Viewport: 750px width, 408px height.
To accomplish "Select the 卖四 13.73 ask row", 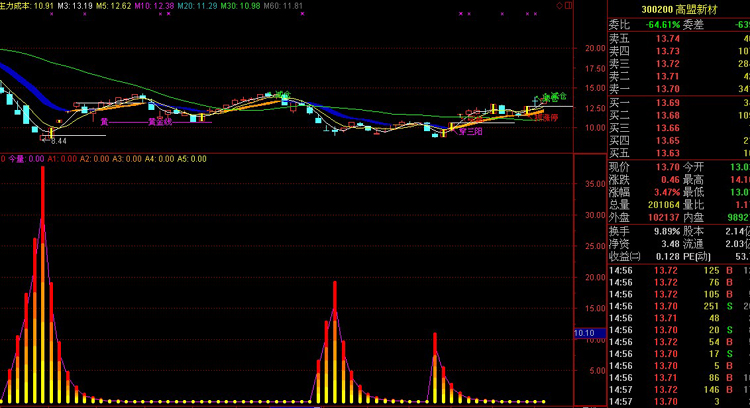I will point(679,51).
